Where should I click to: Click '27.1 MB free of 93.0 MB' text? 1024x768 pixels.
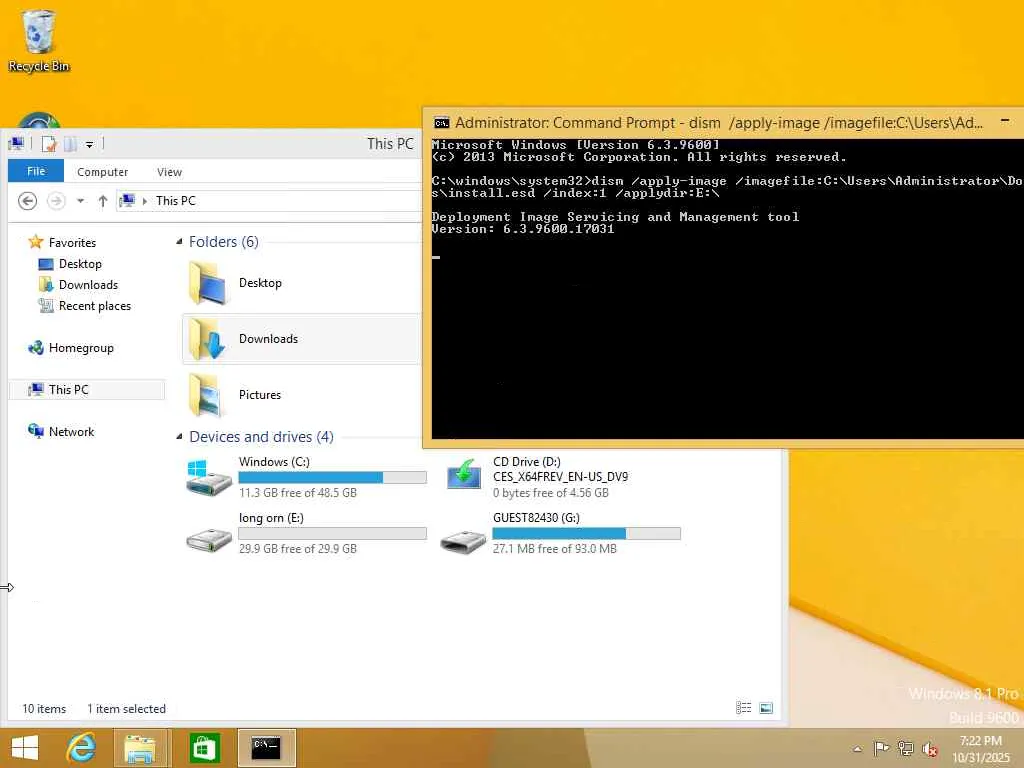554,549
